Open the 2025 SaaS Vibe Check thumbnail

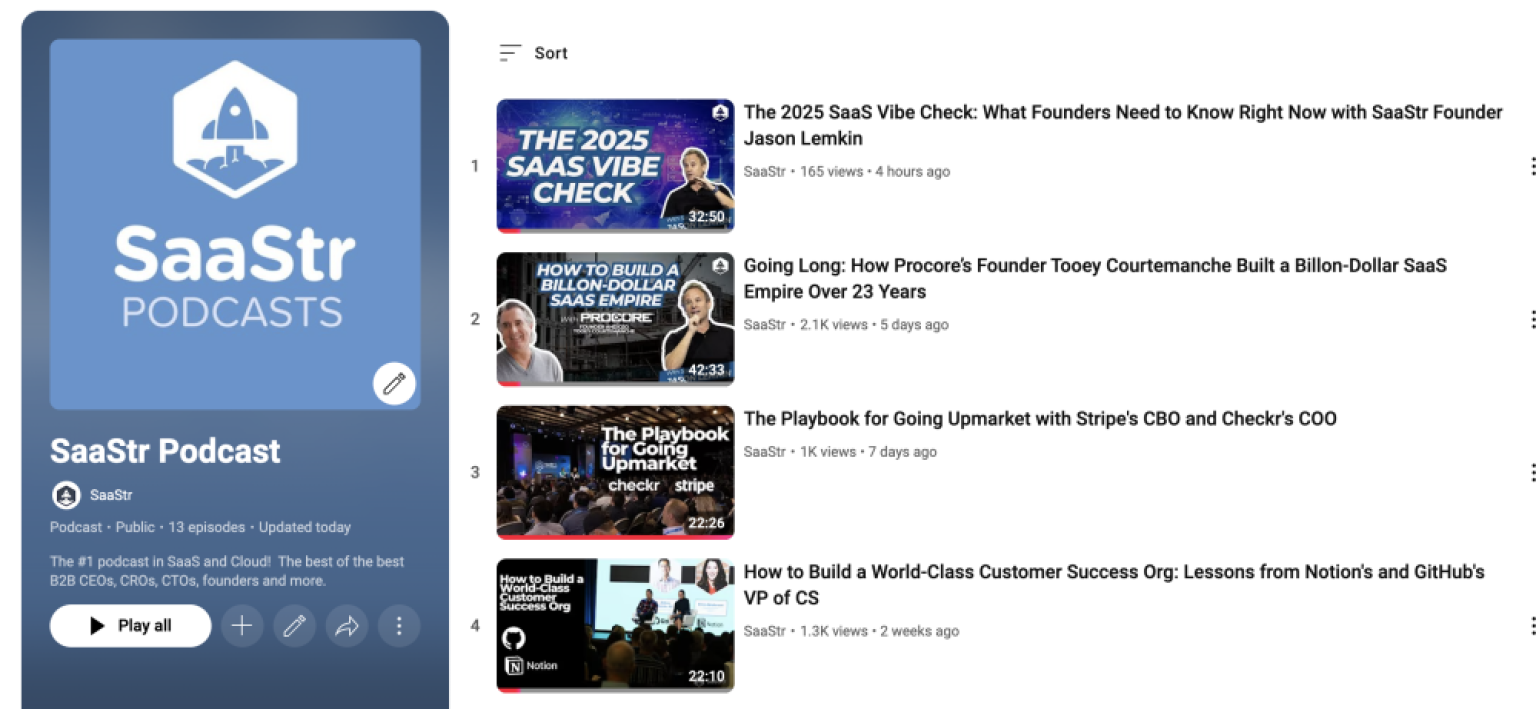tap(615, 166)
